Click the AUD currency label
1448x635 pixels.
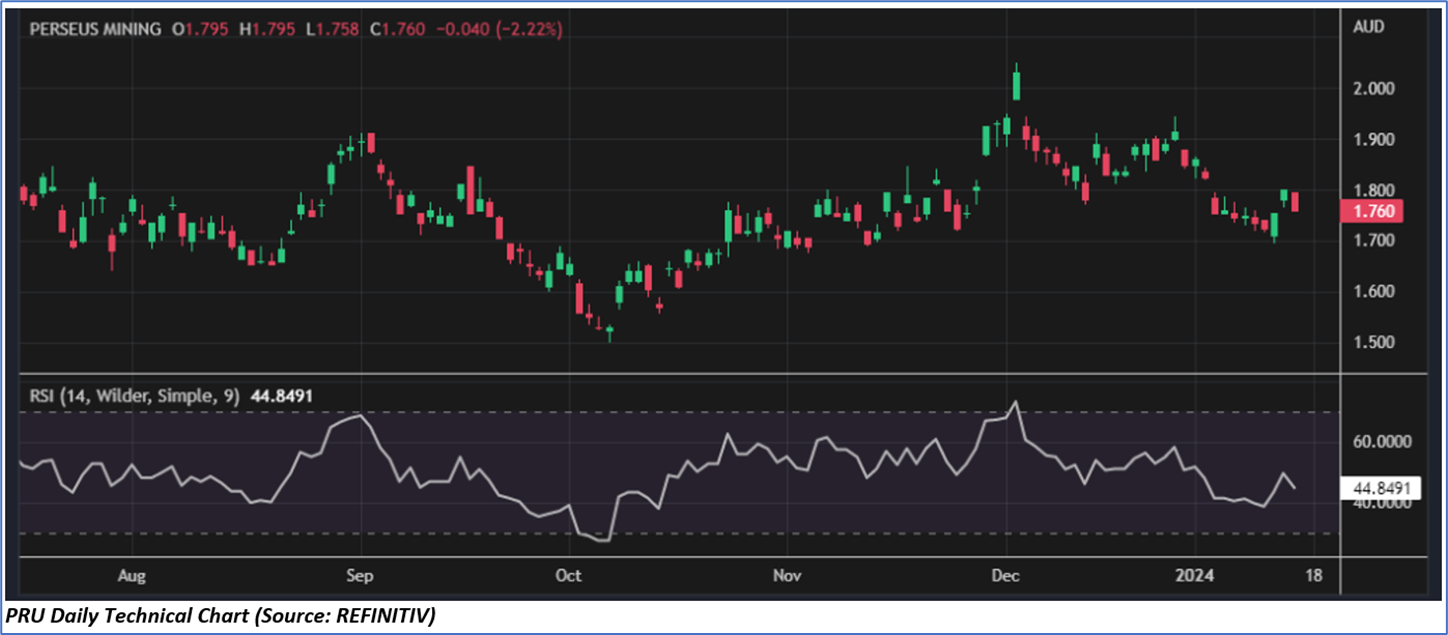pyautogui.click(x=1368, y=27)
